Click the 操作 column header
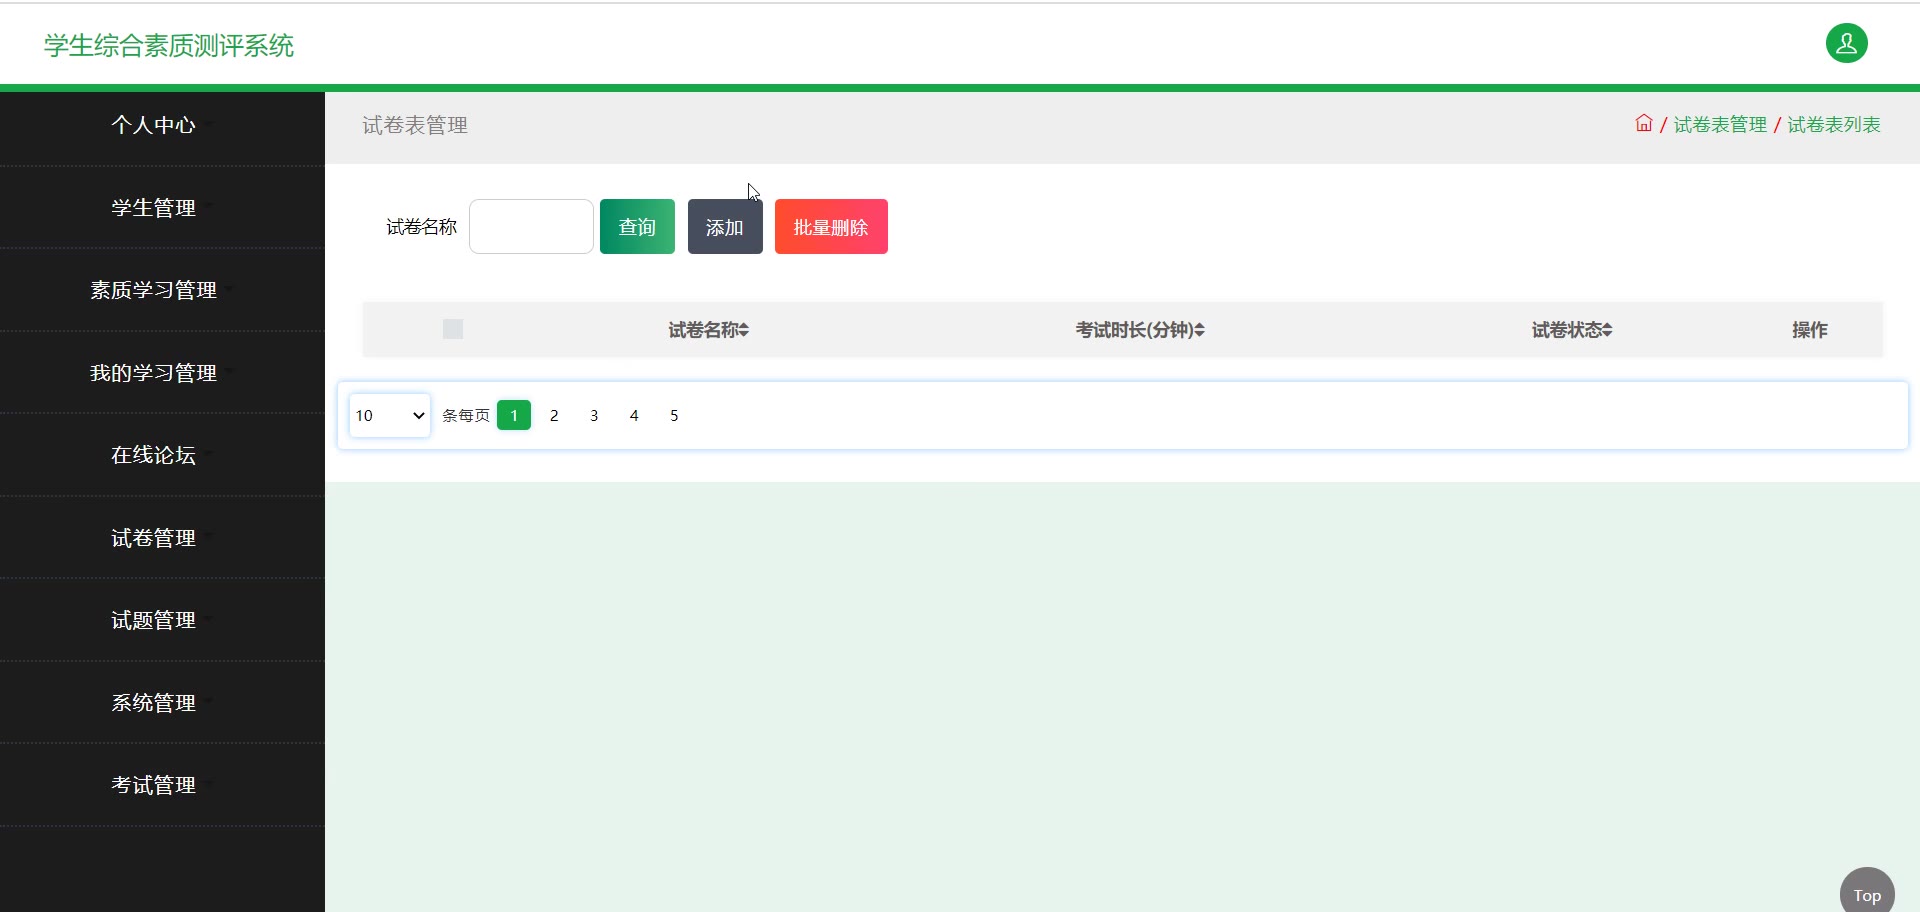Image resolution: width=1920 pixels, height=912 pixels. click(1809, 330)
